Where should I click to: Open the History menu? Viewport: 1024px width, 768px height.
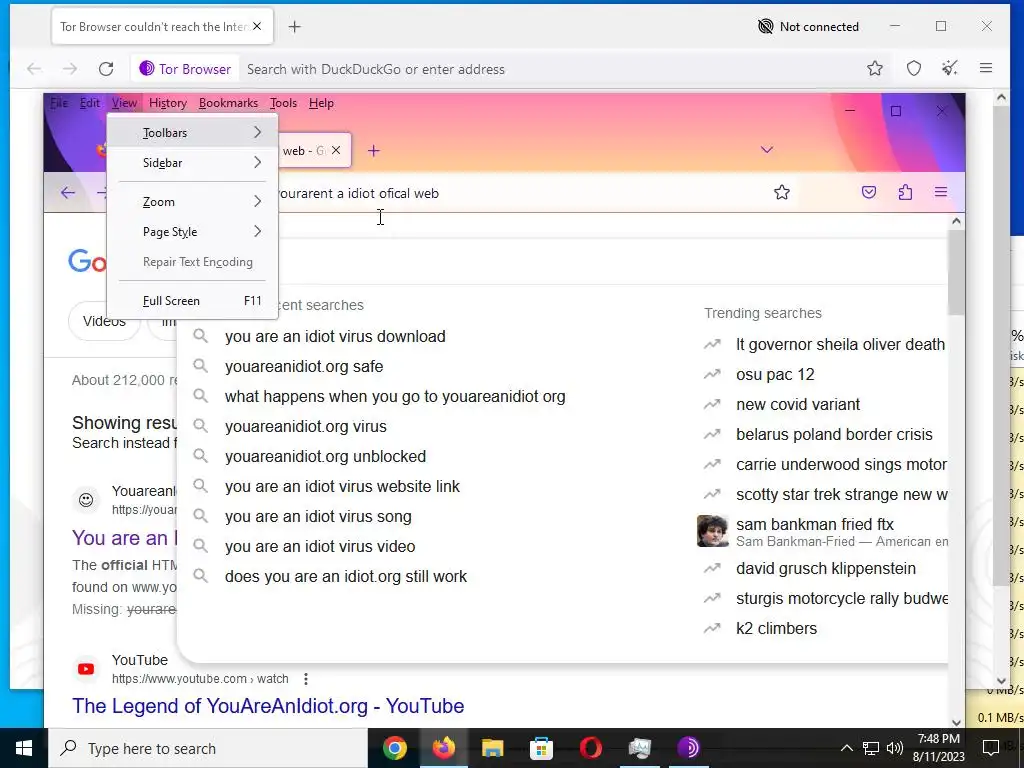168,103
